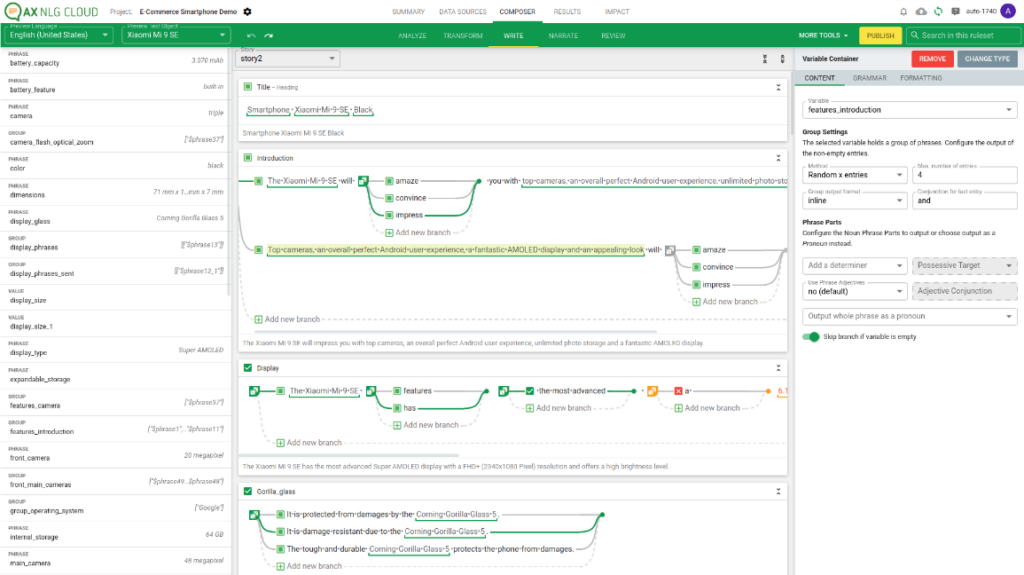Switch to the Narrate tab

(563, 35)
